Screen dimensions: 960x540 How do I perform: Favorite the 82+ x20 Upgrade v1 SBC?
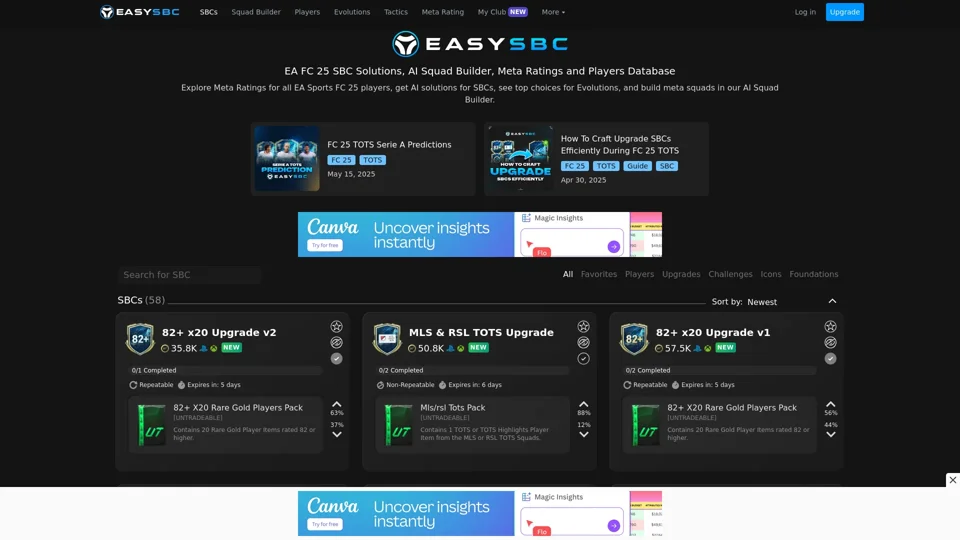pyautogui.click(x=830, y=326)
